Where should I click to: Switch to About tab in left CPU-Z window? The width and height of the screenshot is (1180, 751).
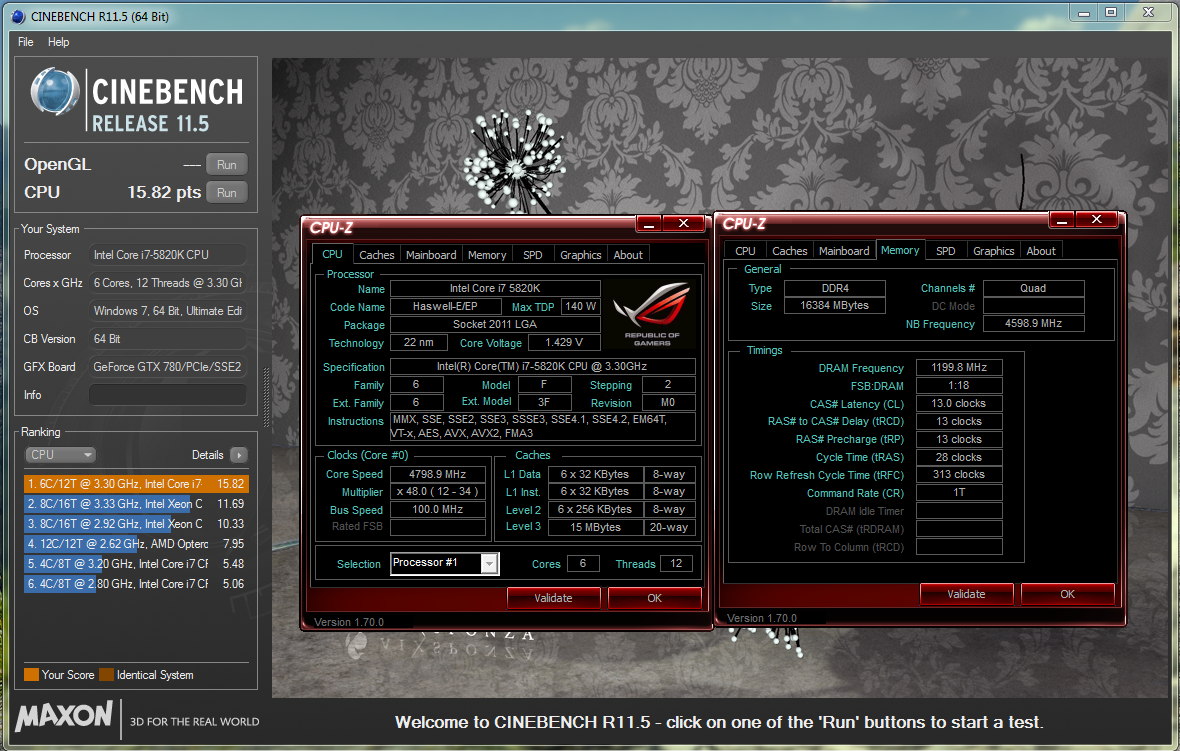coord(628,254)
